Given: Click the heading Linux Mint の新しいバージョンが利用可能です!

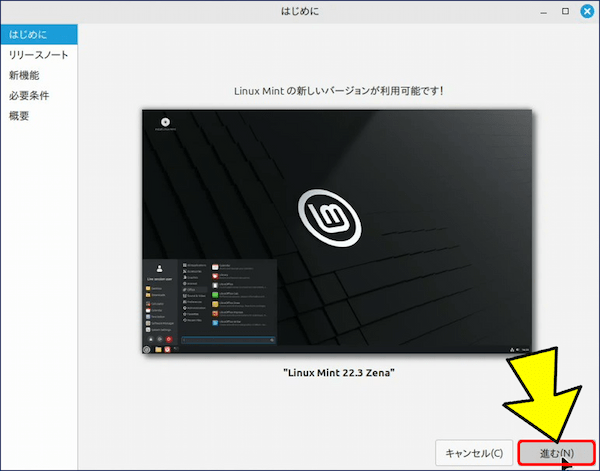Looking at the screenshot, I should (x=339, y=91).
